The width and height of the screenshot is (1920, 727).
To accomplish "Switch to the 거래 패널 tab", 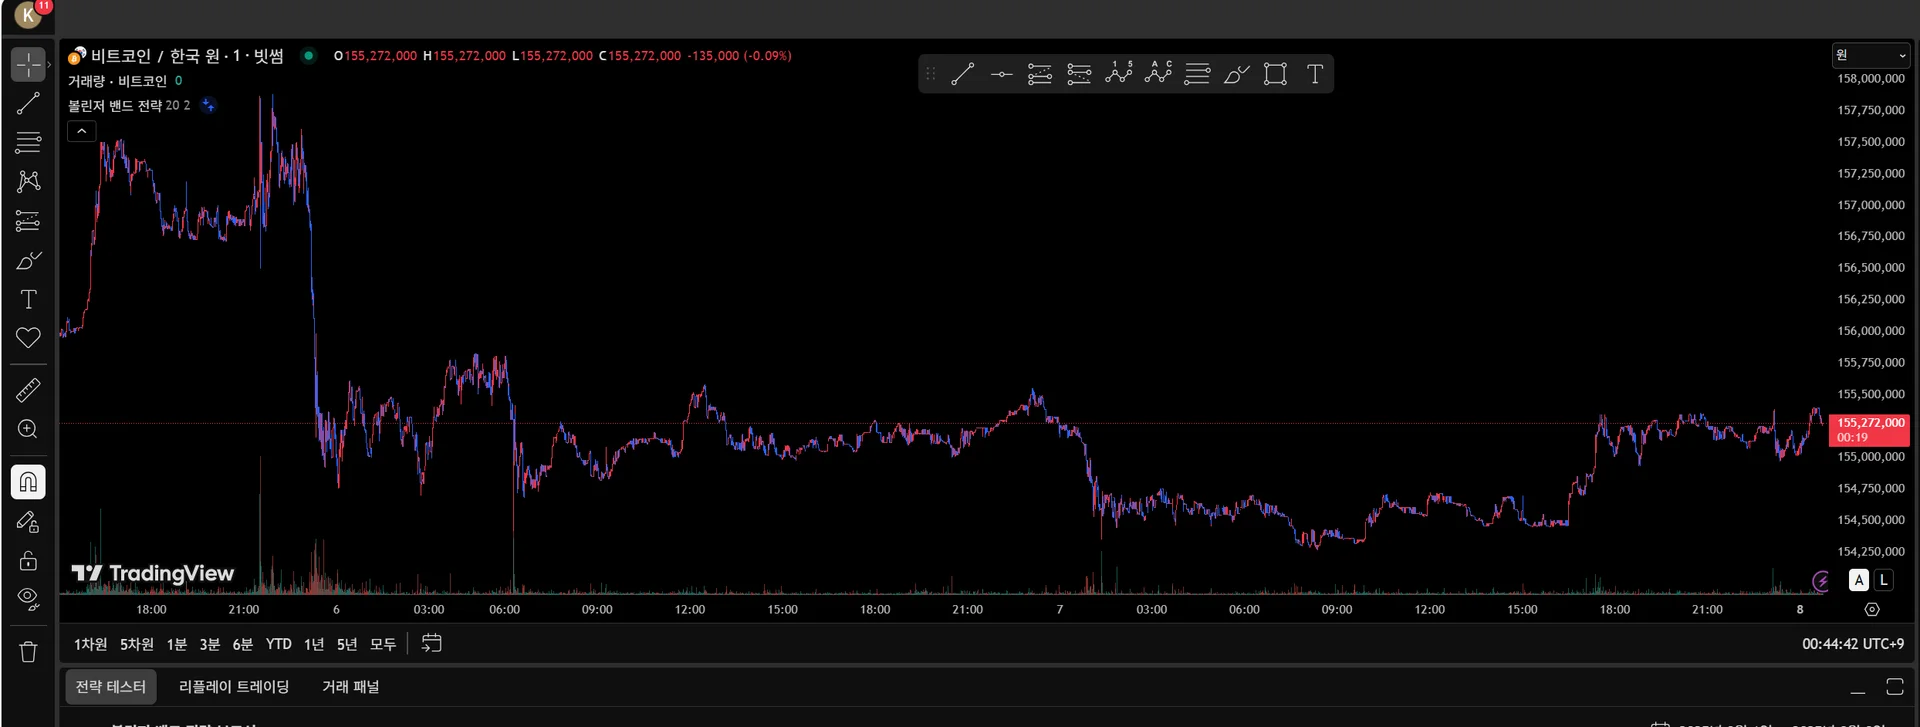I will pos(350,687).
